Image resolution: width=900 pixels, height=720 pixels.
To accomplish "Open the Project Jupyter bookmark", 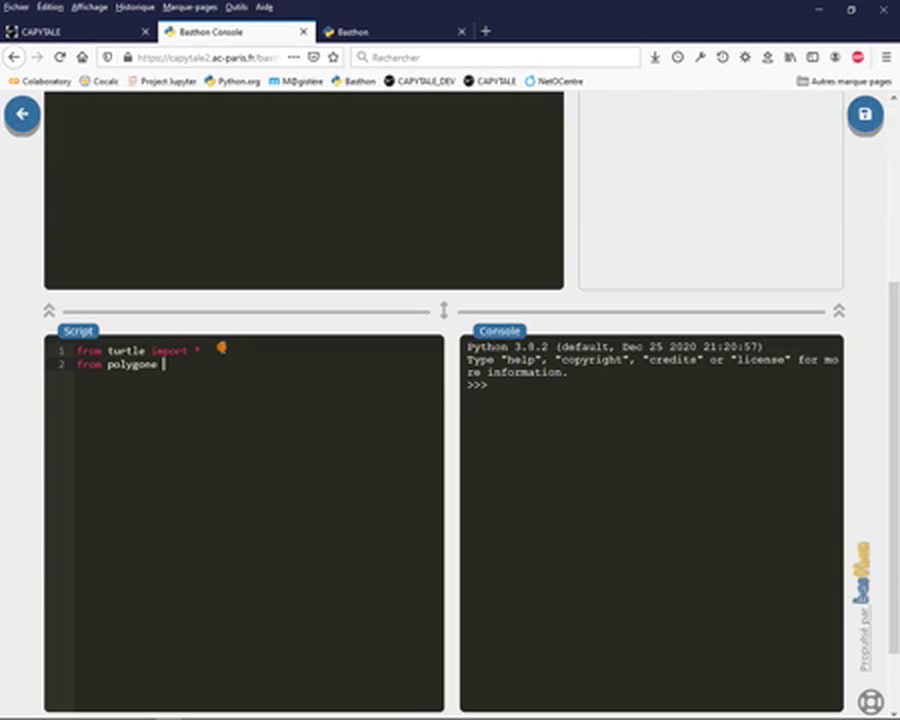I will pos(161,82).
